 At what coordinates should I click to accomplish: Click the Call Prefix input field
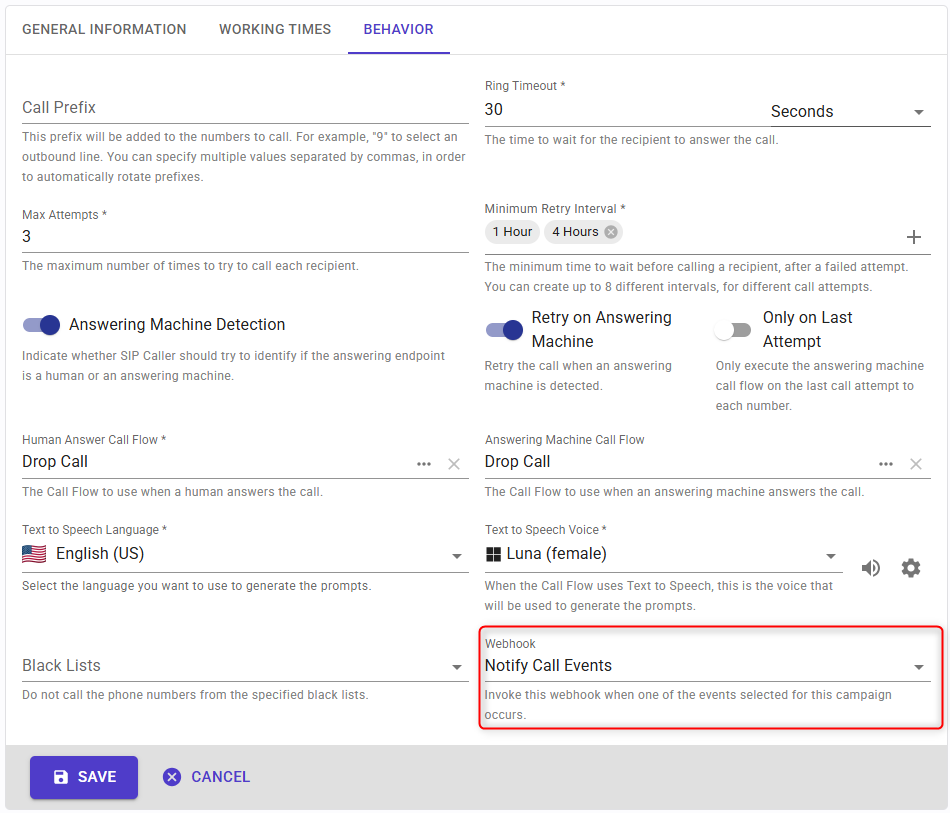[x=244, y=108]
